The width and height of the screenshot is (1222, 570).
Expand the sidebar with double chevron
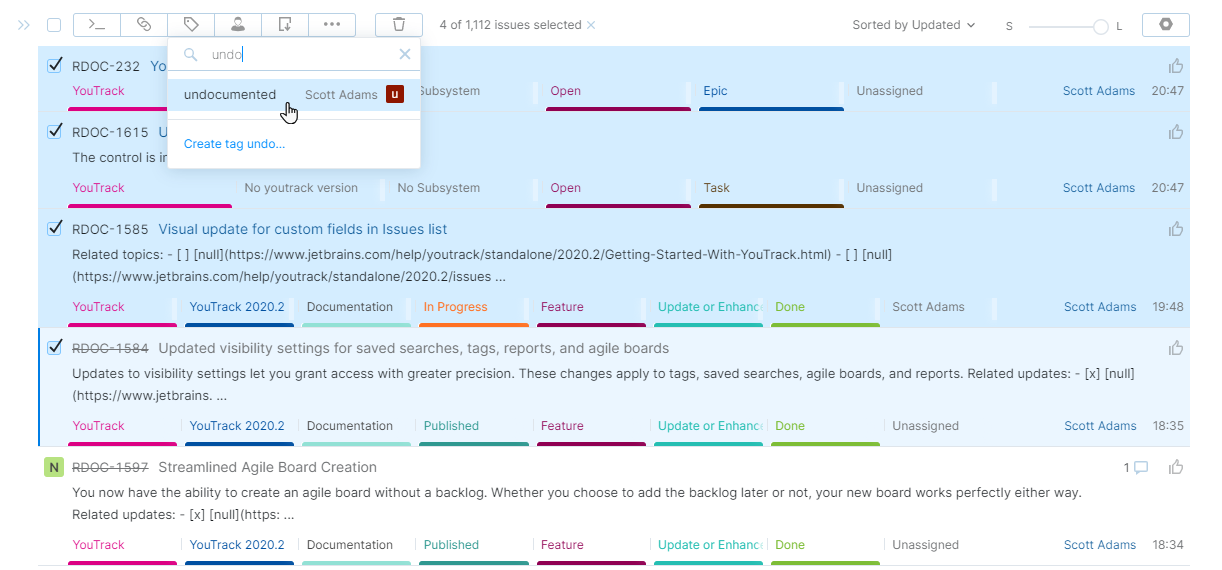pos(24,25)
